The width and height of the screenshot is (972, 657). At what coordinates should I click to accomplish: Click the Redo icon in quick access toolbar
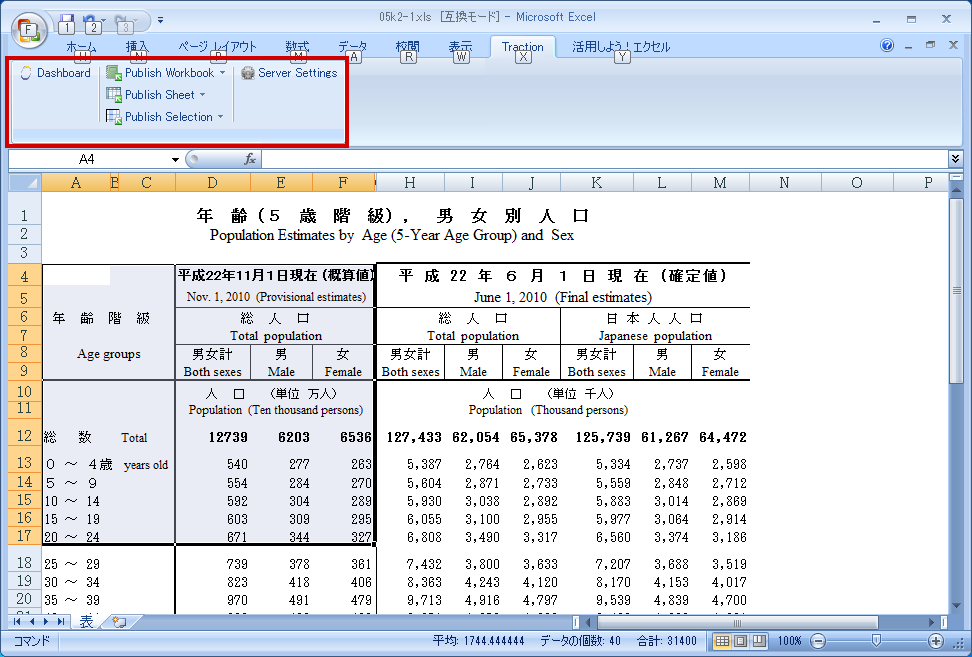(123, 24)
